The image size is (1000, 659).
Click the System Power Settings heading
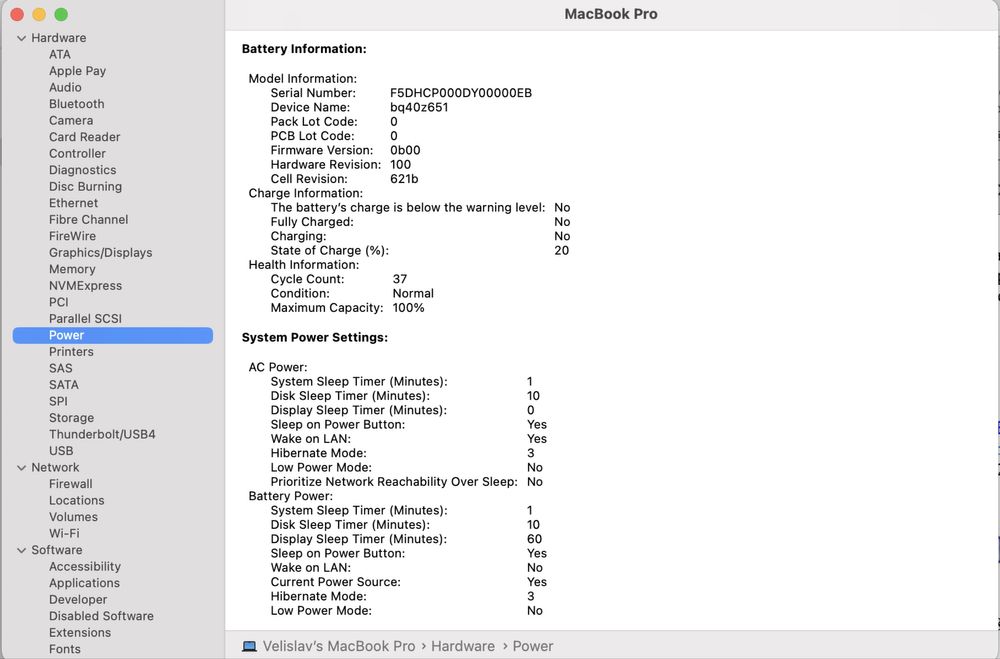[315, 337]
